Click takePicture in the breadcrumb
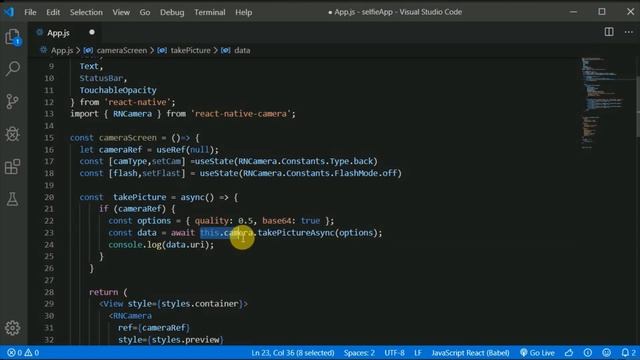Viewport: 640px width, 360px height. 190,51
